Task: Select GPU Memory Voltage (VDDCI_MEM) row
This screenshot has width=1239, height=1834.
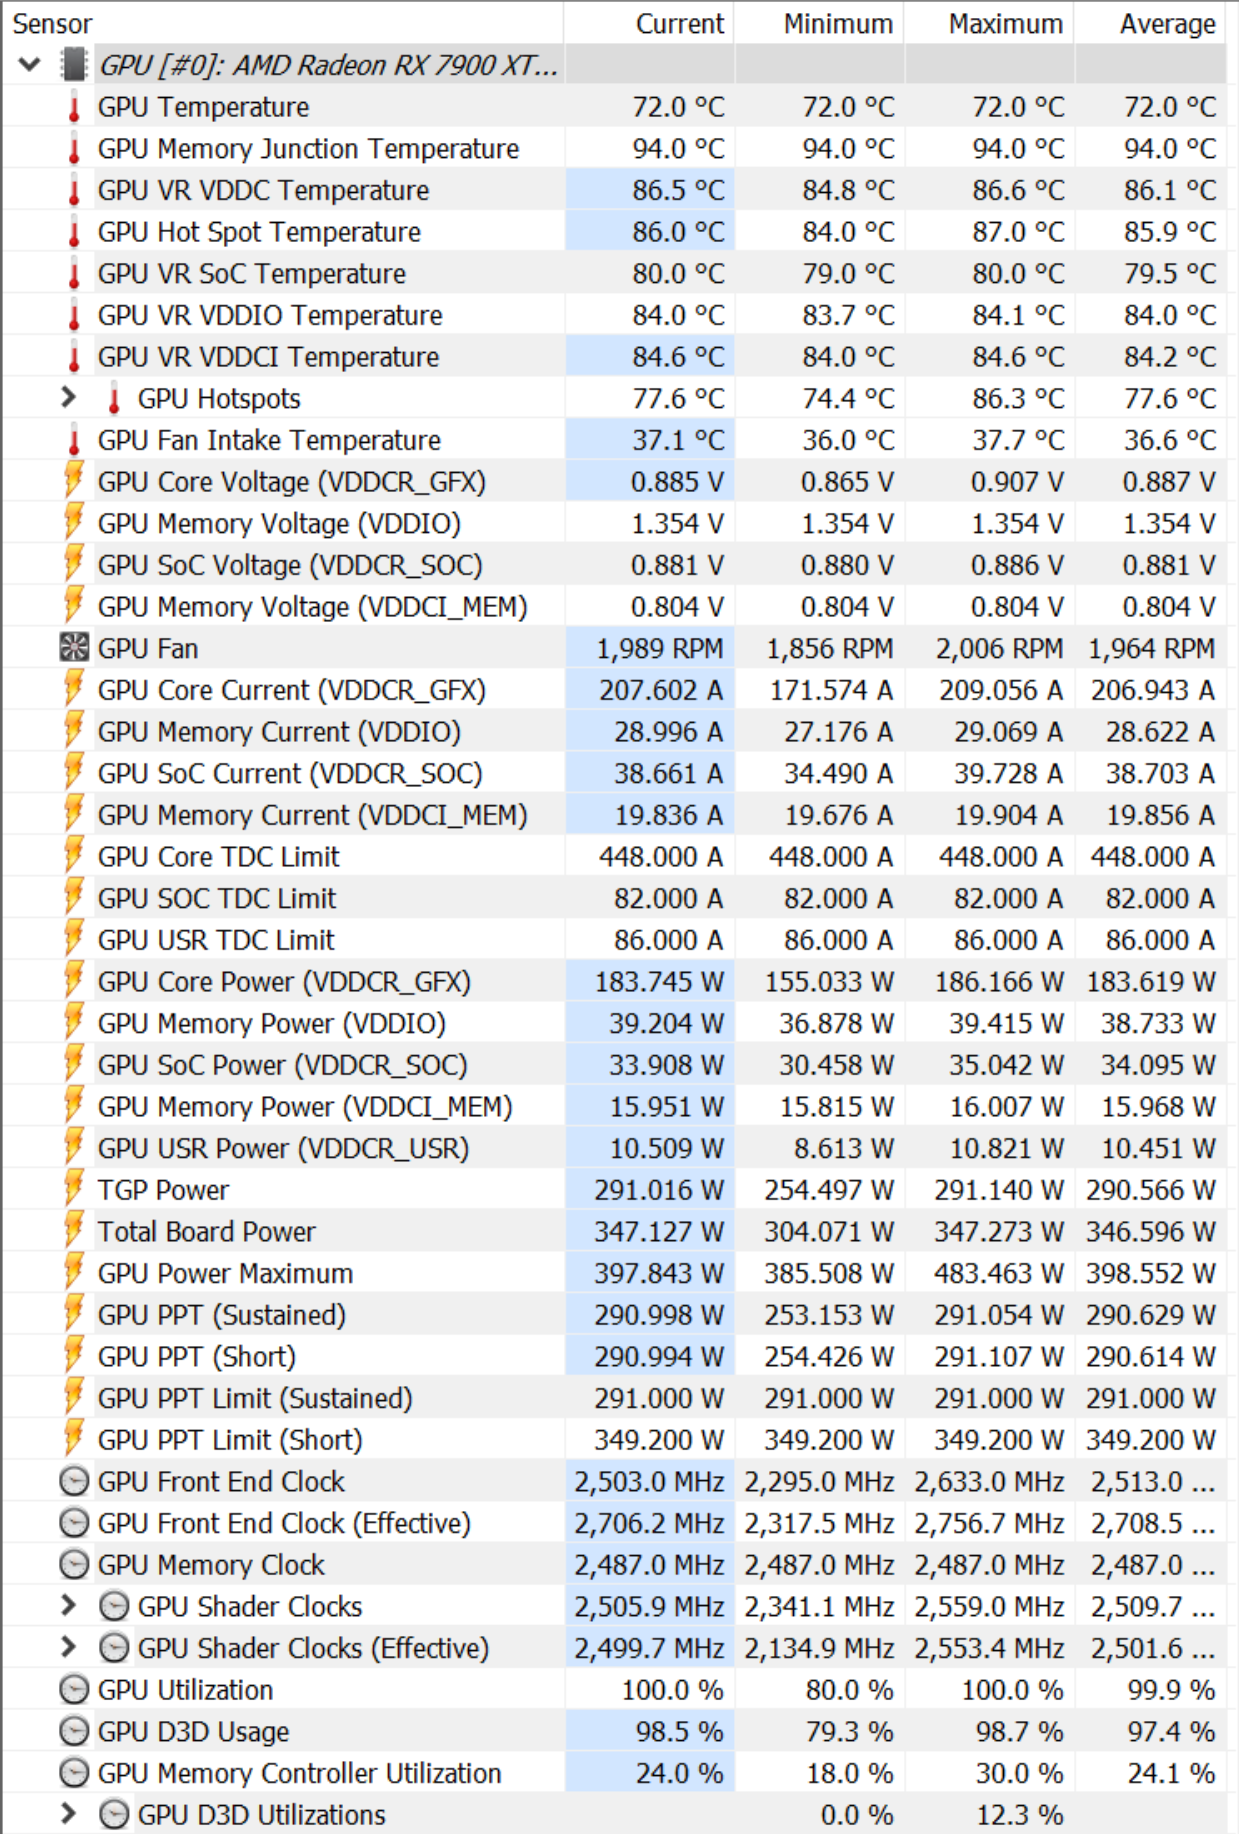Action: (614, 607)
